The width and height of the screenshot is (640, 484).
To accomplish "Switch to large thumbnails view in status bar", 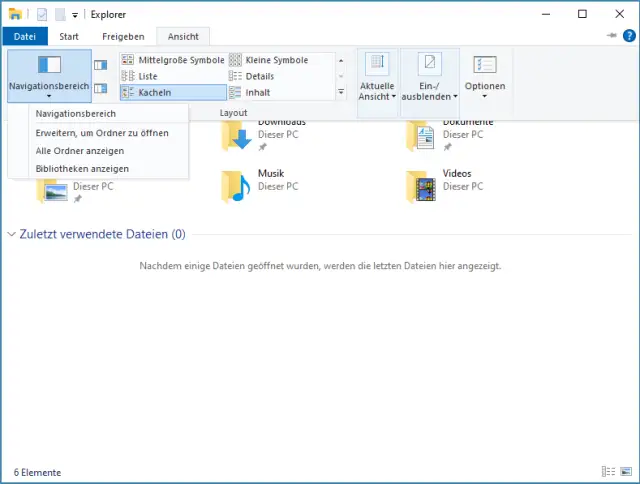I will point(626,472).
